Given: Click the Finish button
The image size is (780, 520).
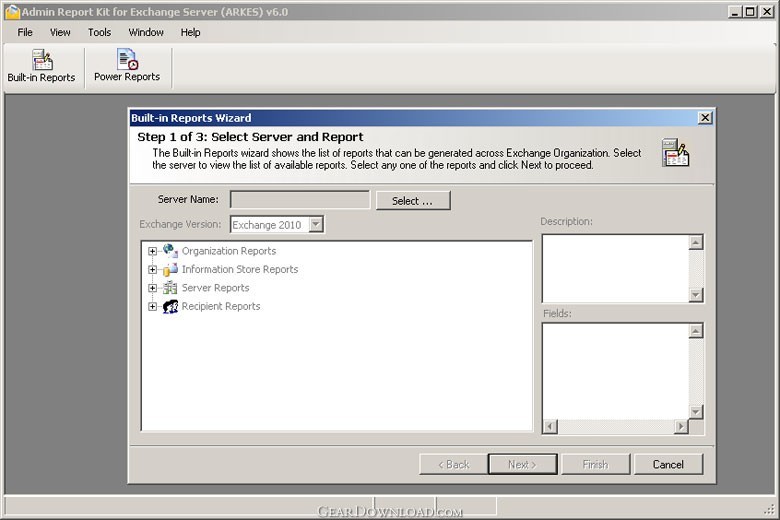Looking at the screenshot, I should (x=595, y=464).
